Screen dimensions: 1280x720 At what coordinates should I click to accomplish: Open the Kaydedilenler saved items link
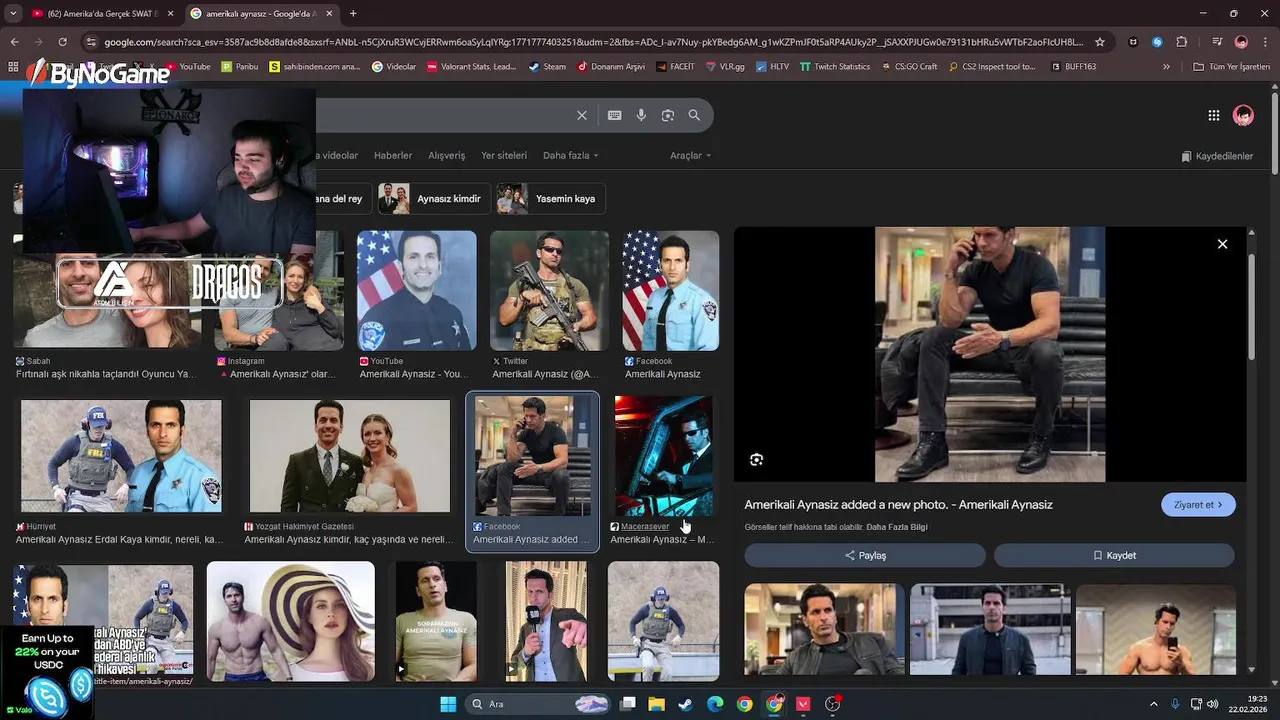[x=1217, y=156]
